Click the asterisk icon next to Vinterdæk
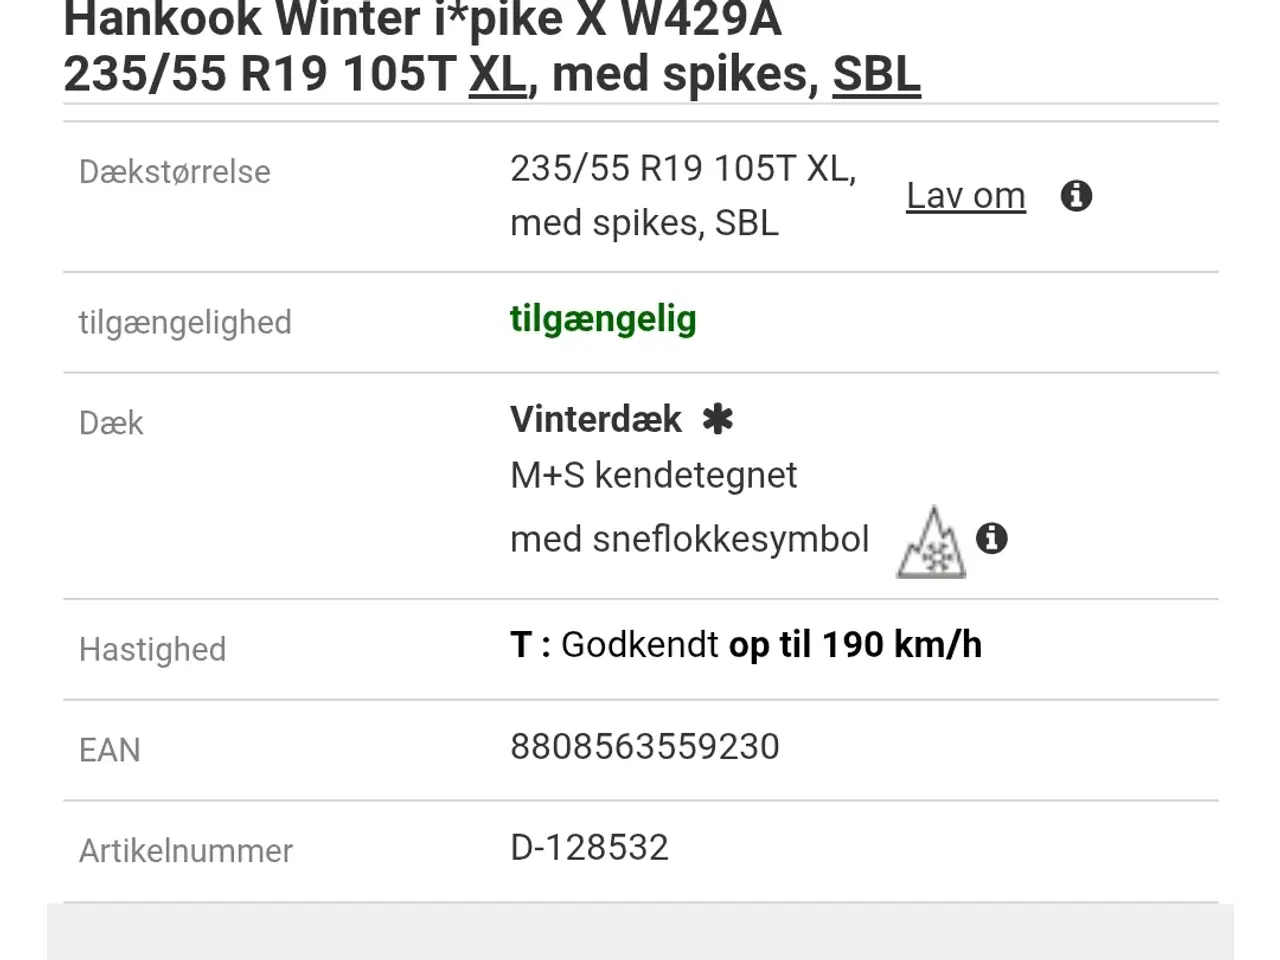This screenshot has height=960, width=1280. pyautogui.click(x=717, y=419)
